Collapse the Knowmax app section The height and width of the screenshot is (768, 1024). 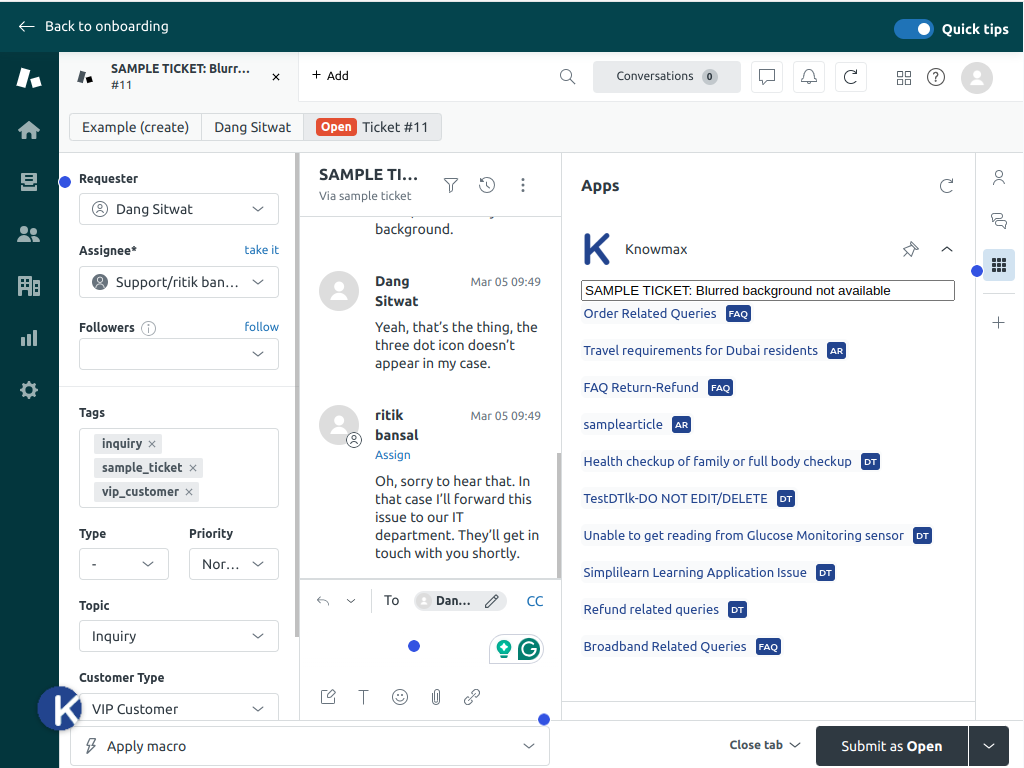[x=947, y=249]
